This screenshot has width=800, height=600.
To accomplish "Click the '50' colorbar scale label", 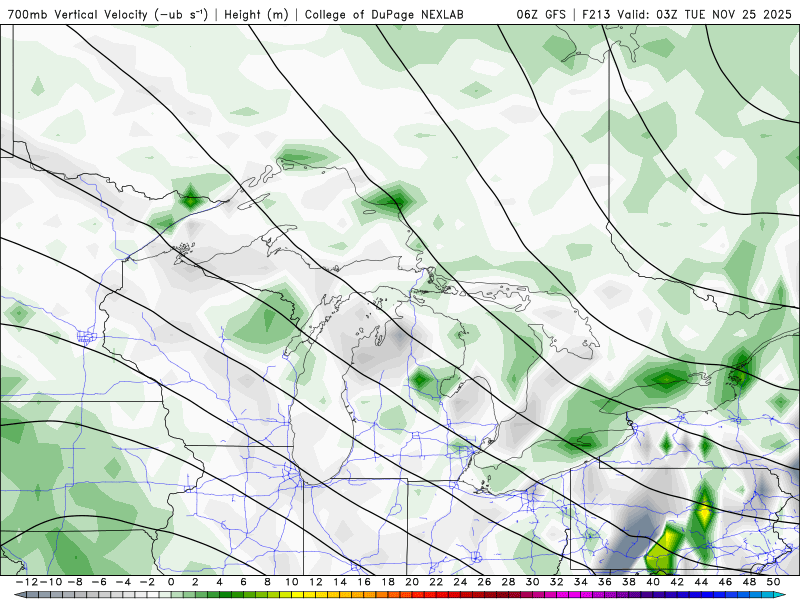I will click(773, 582).
